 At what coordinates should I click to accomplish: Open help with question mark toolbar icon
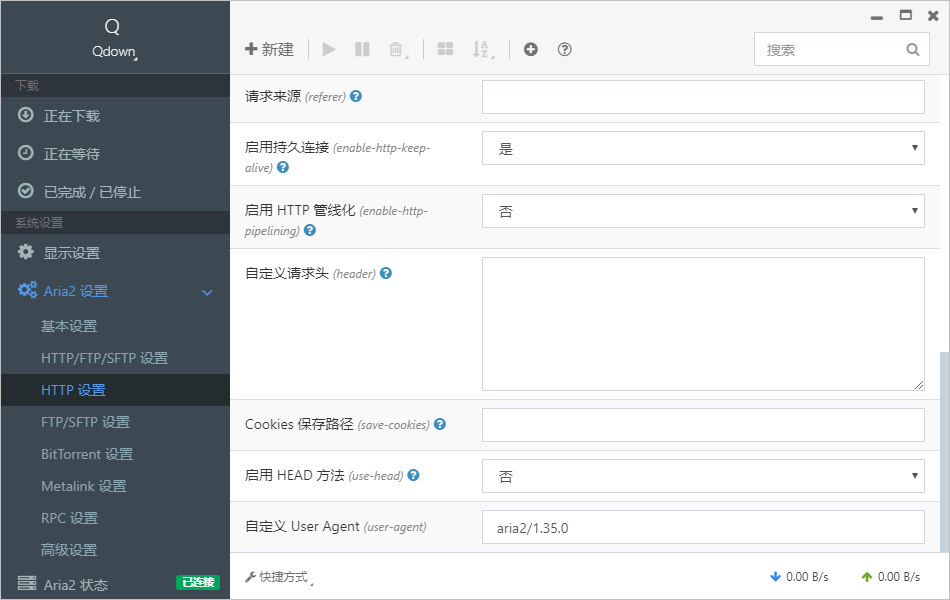pyautogui.click(x=565, y=49)
